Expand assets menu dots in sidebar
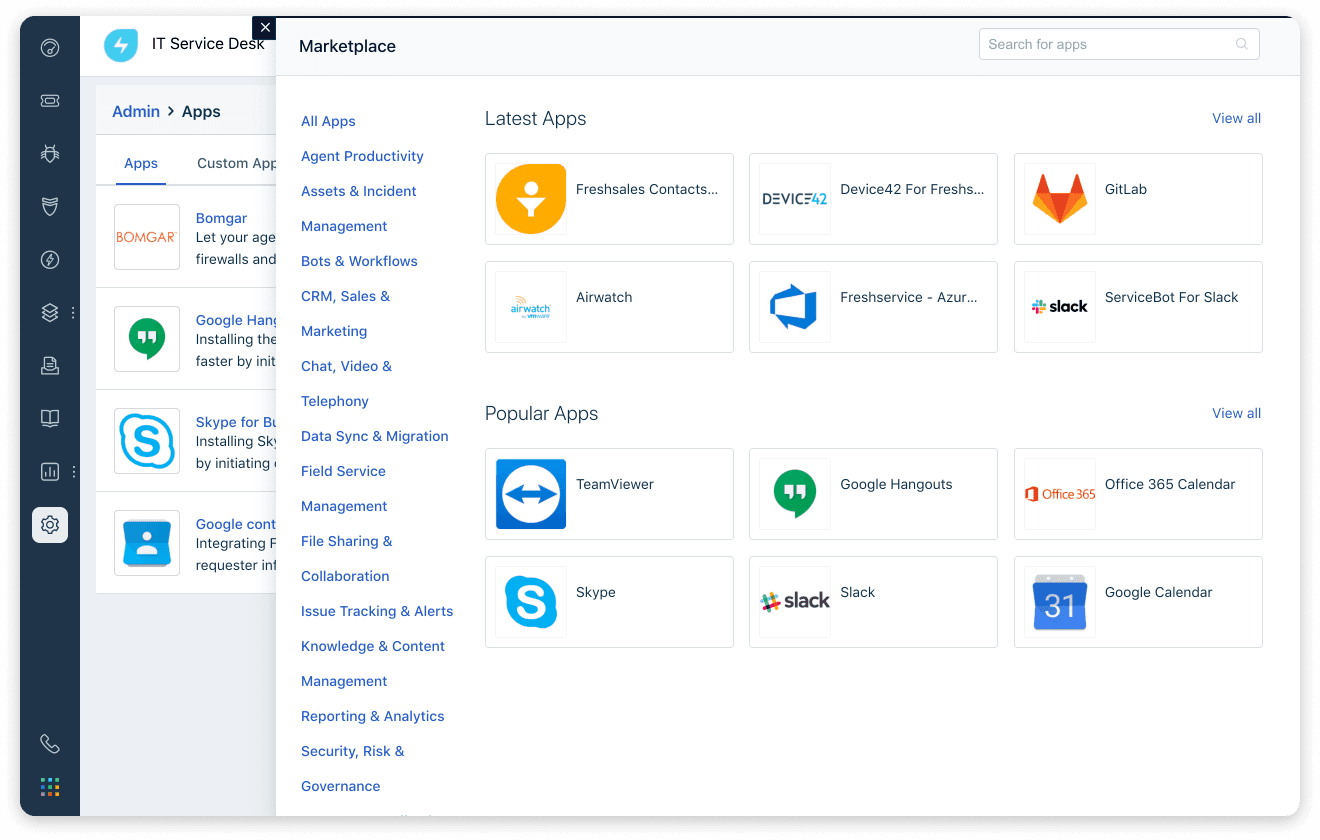 click(73, 313)
